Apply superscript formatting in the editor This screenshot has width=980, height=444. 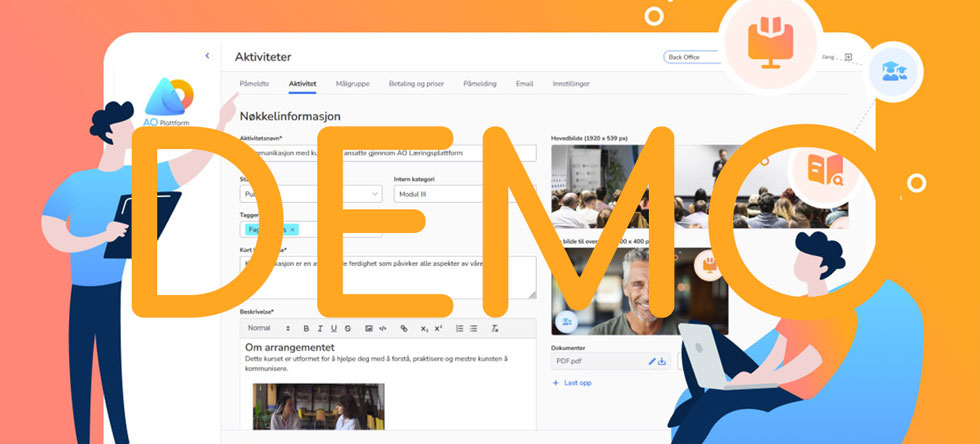click(x=438, y=328)
